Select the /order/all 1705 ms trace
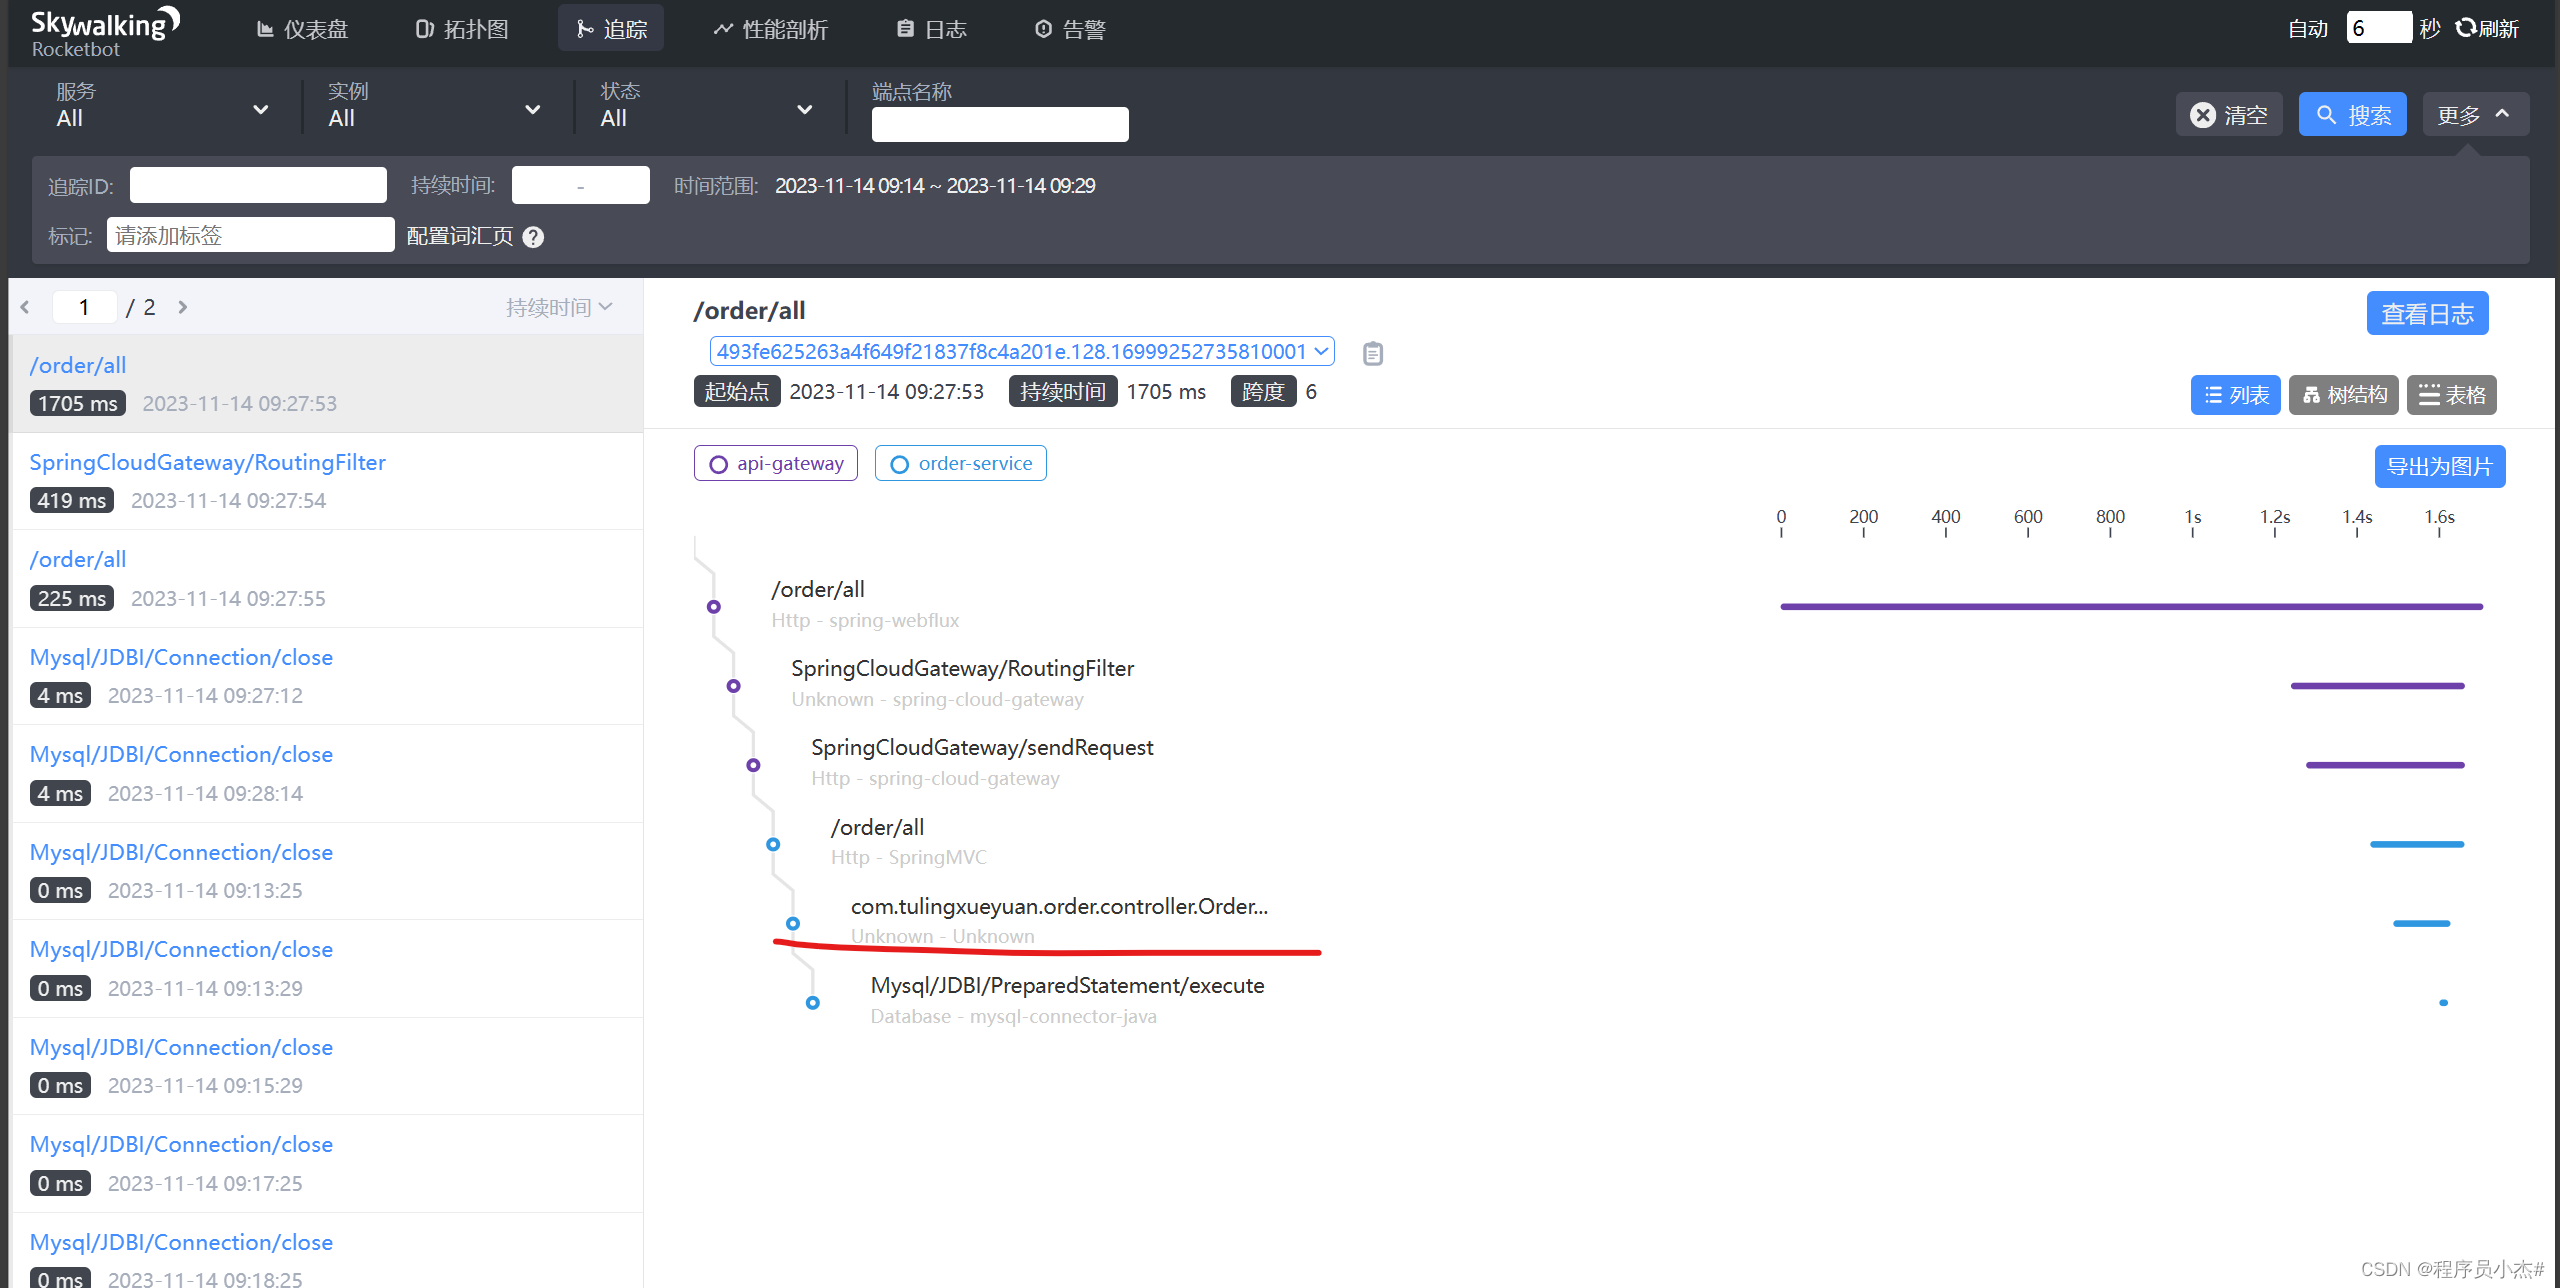This screenshot has height=1288, width=2560. pos(326,384)
